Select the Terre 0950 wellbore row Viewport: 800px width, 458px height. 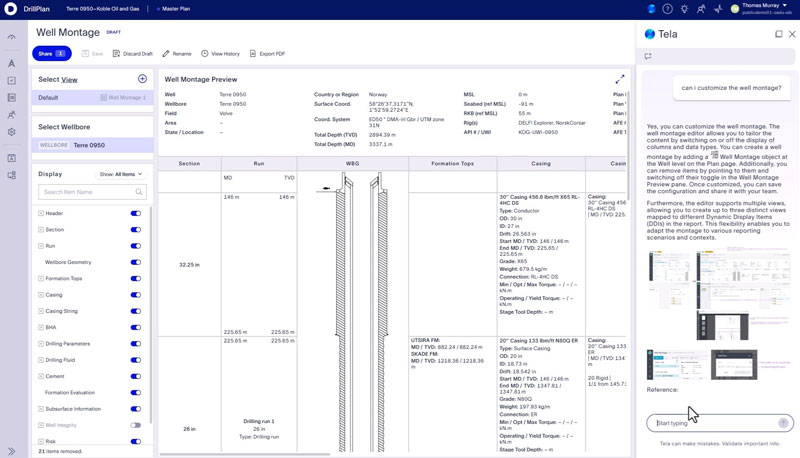(x=92, y=145)
